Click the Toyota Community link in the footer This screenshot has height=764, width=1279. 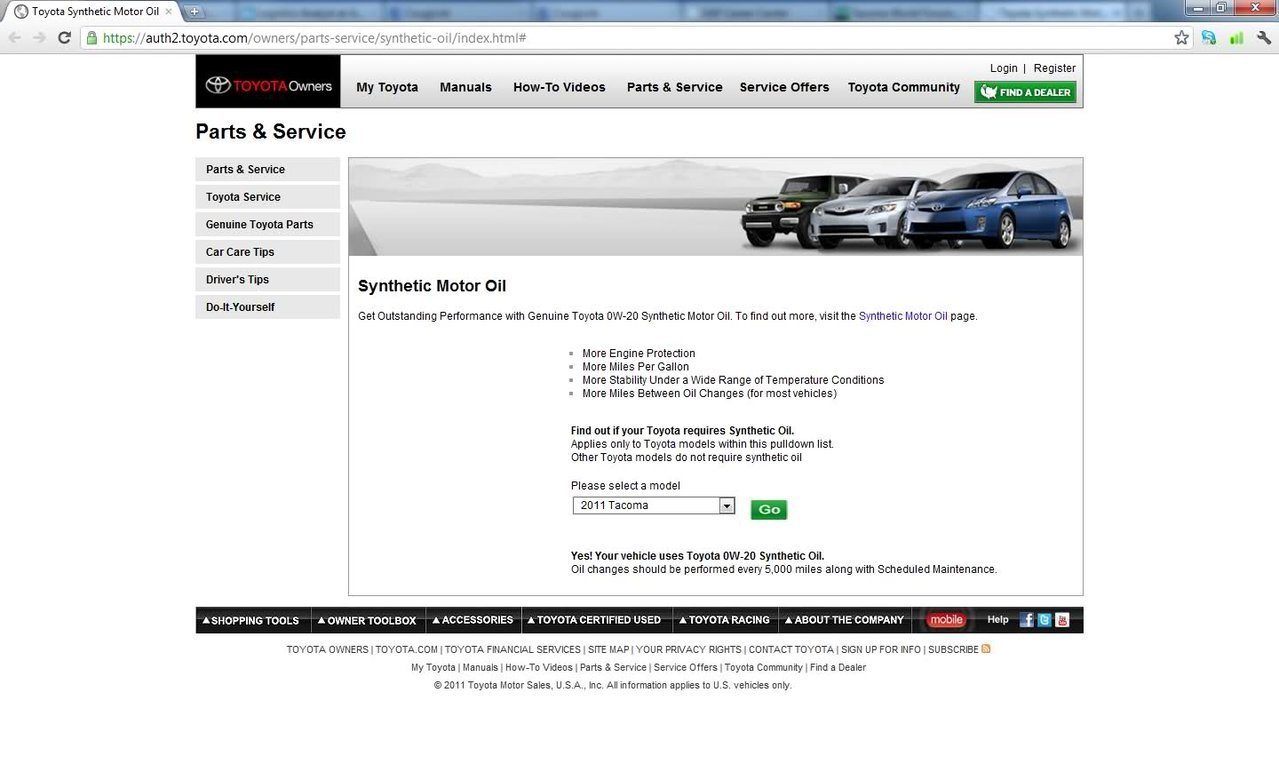click(x=764, y=668)
